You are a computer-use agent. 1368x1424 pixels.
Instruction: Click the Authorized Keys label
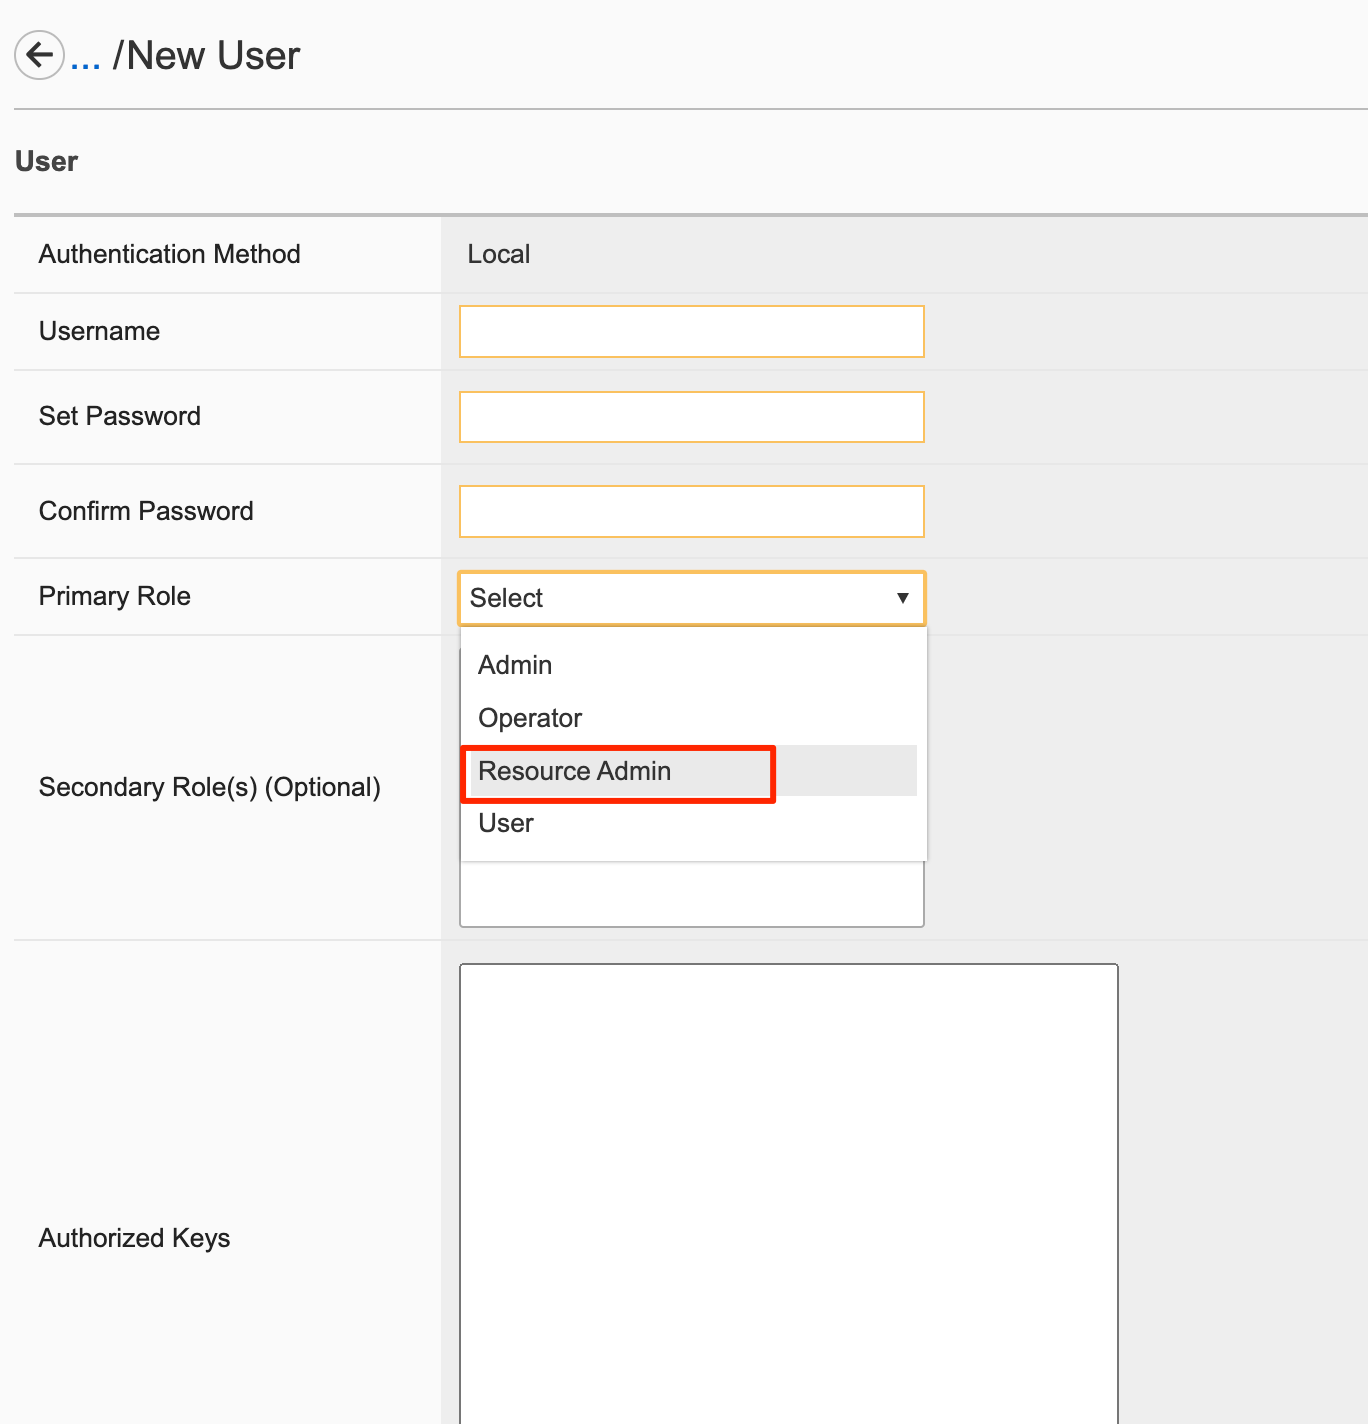[134, 1238]
